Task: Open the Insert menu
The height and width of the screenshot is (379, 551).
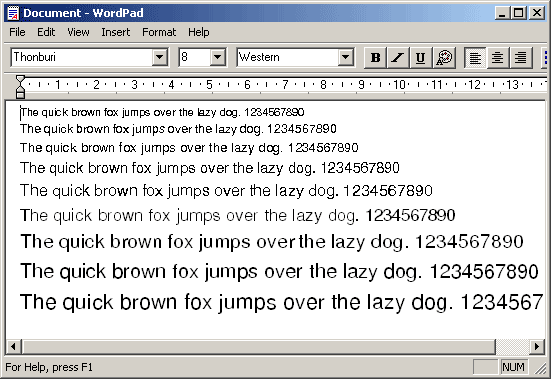Action: 116,32
